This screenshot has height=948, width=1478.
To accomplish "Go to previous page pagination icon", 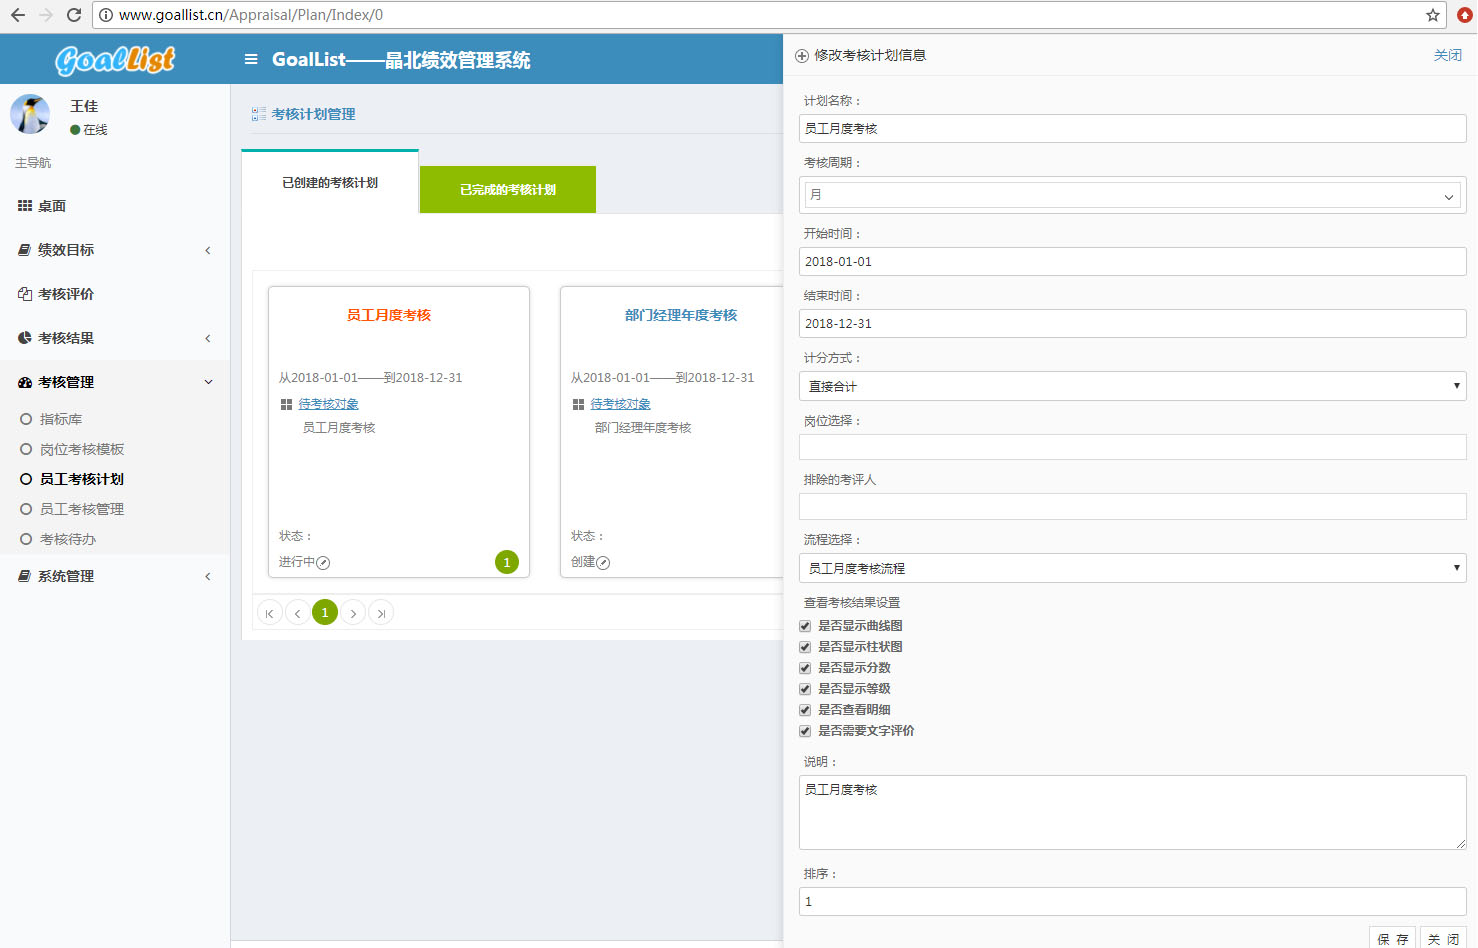I will (297, 613).
